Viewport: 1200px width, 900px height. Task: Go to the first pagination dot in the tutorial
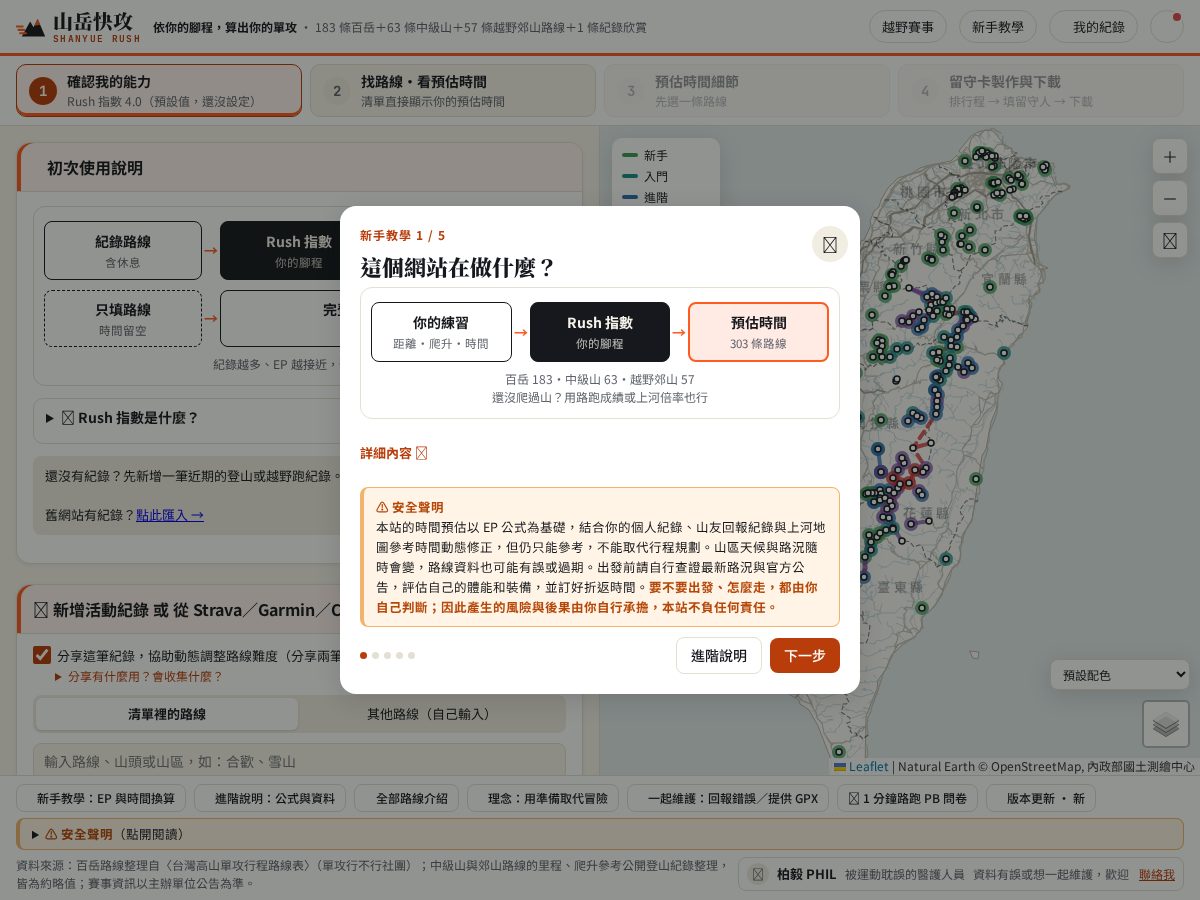[364, 656]
